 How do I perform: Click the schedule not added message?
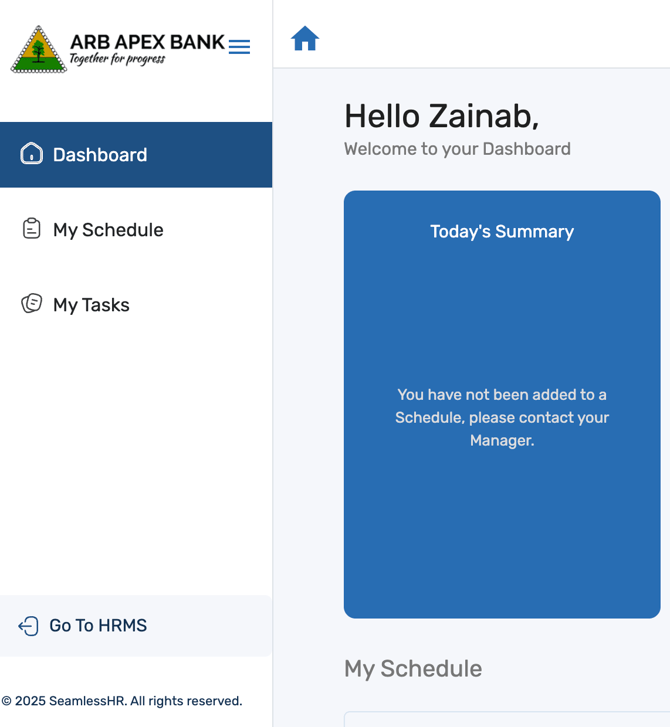pos(502,418)
